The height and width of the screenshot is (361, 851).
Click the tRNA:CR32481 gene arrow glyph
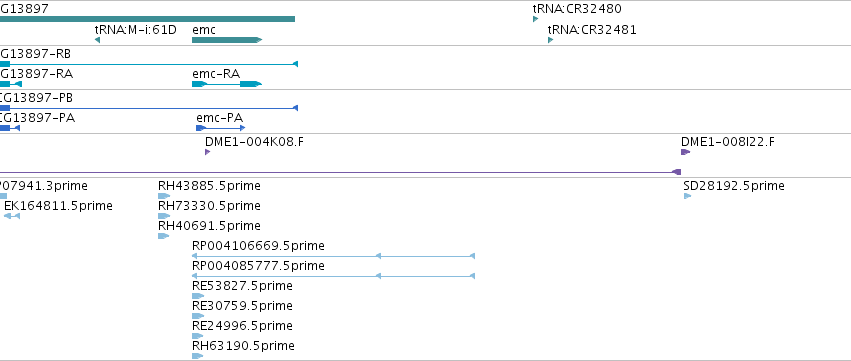[550, 40]
